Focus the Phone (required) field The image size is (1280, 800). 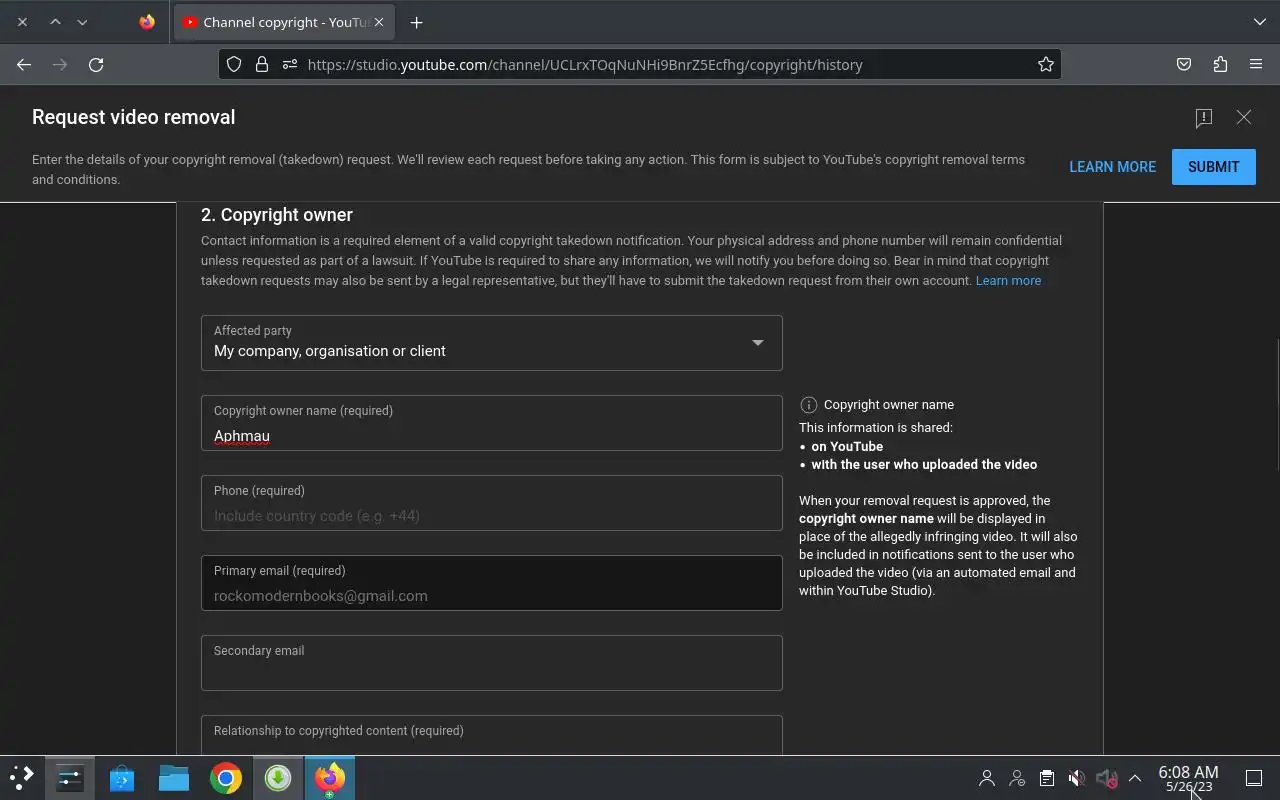tap(492, 503)
